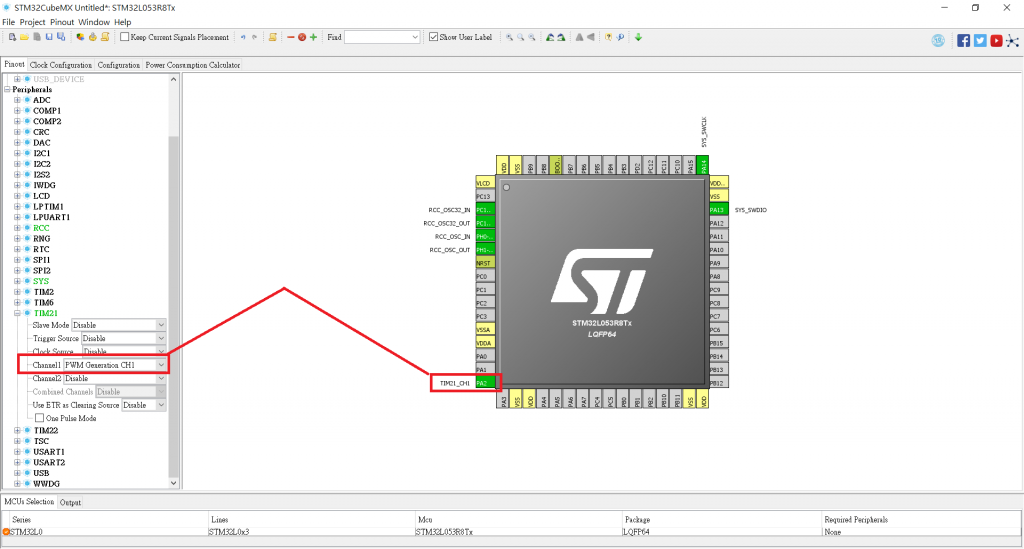
Task: Select the MCUs Selection tab
Action: click(x=29, y=502)
